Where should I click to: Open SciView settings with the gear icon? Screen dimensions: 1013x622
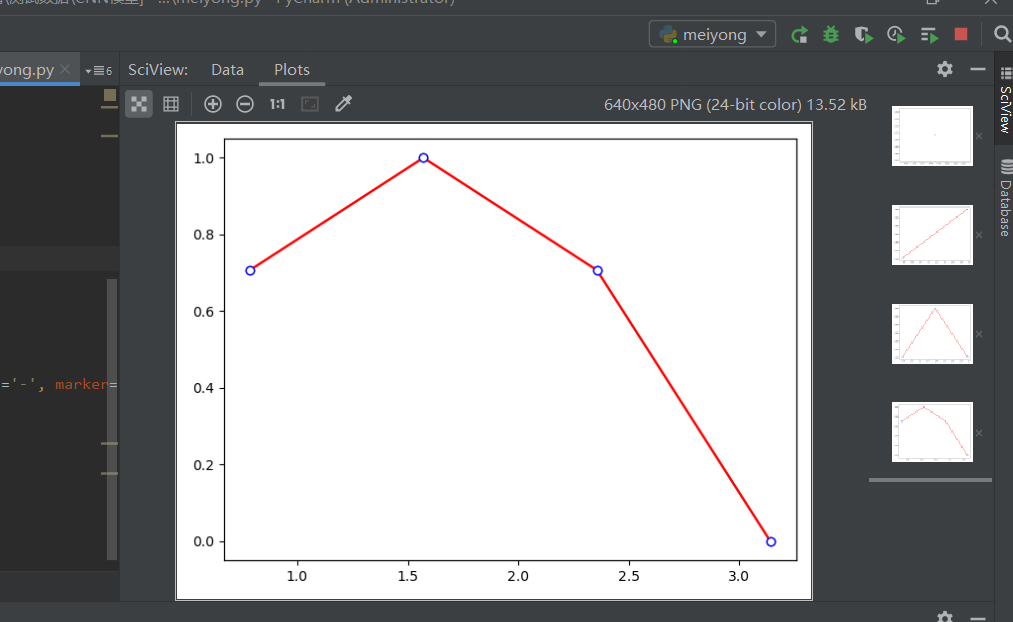(x=944, y=70)
